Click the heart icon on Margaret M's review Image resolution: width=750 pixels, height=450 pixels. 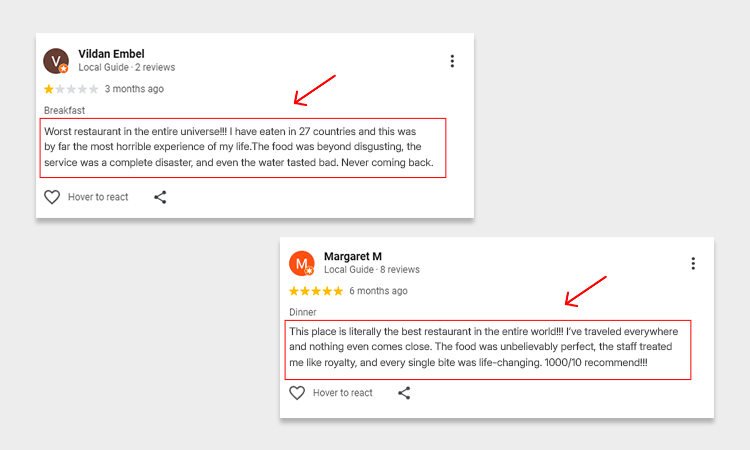297,393
